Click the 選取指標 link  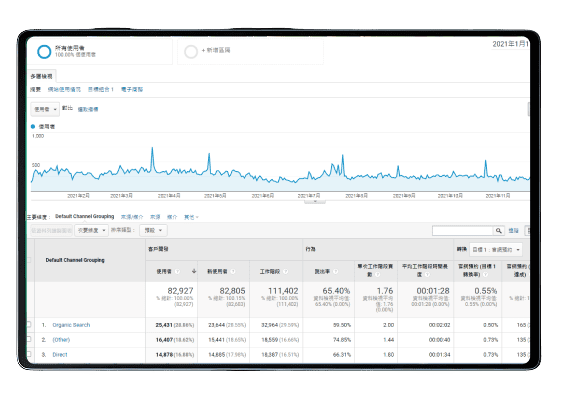pyautogui.click(x=88, y=109)
